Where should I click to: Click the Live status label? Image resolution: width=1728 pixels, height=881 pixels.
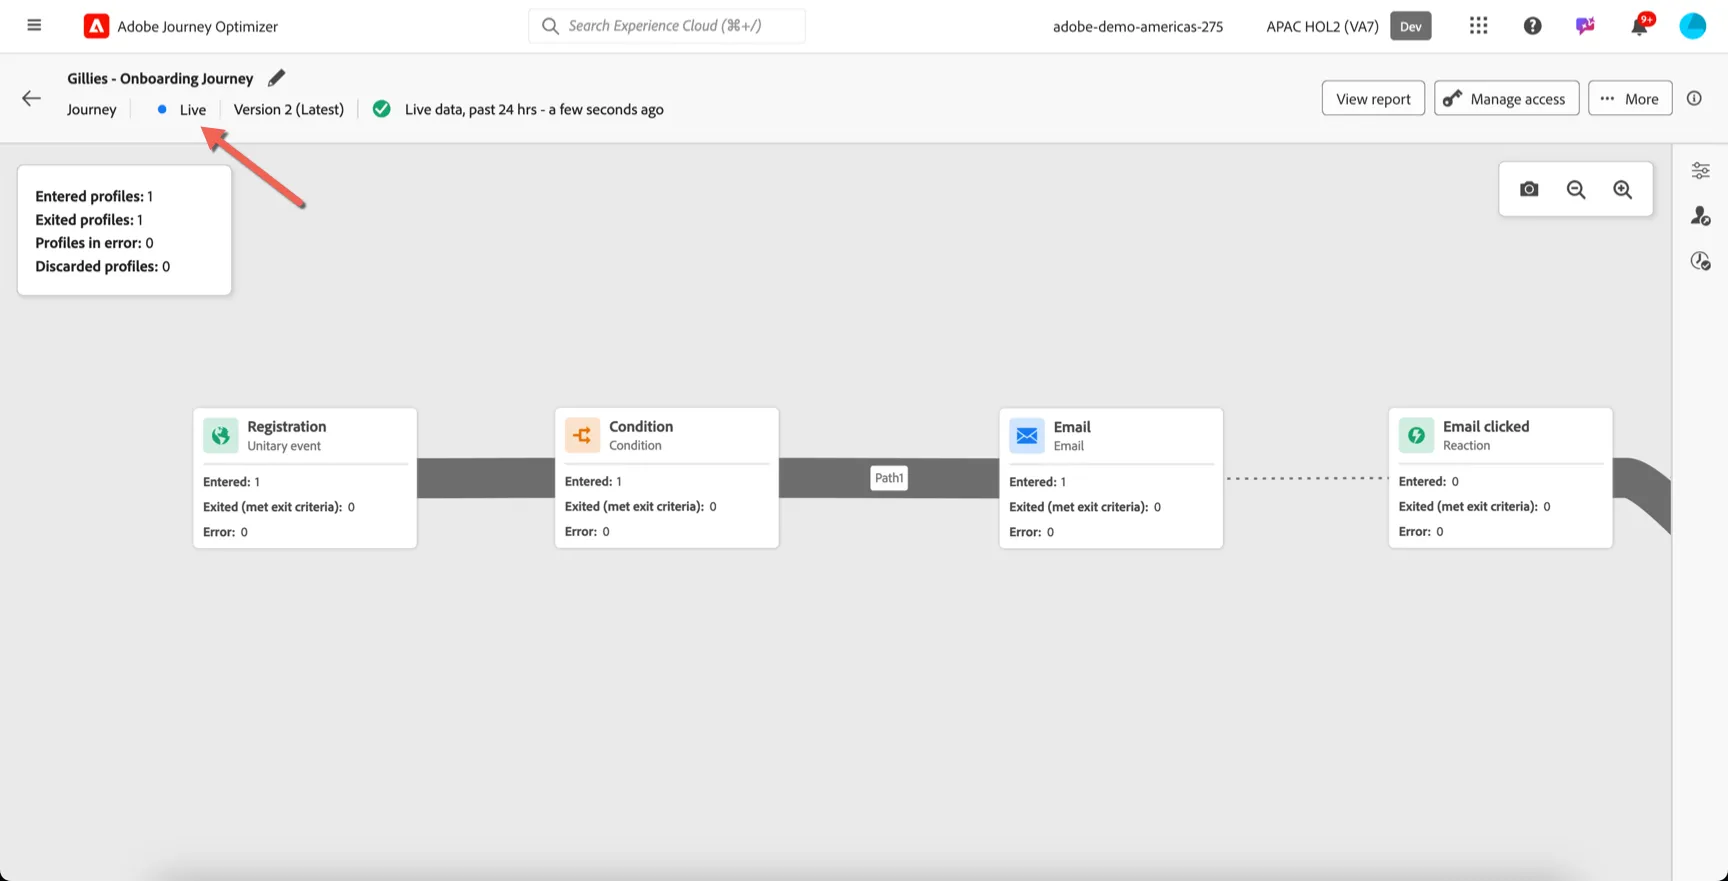tap(193, 109)
